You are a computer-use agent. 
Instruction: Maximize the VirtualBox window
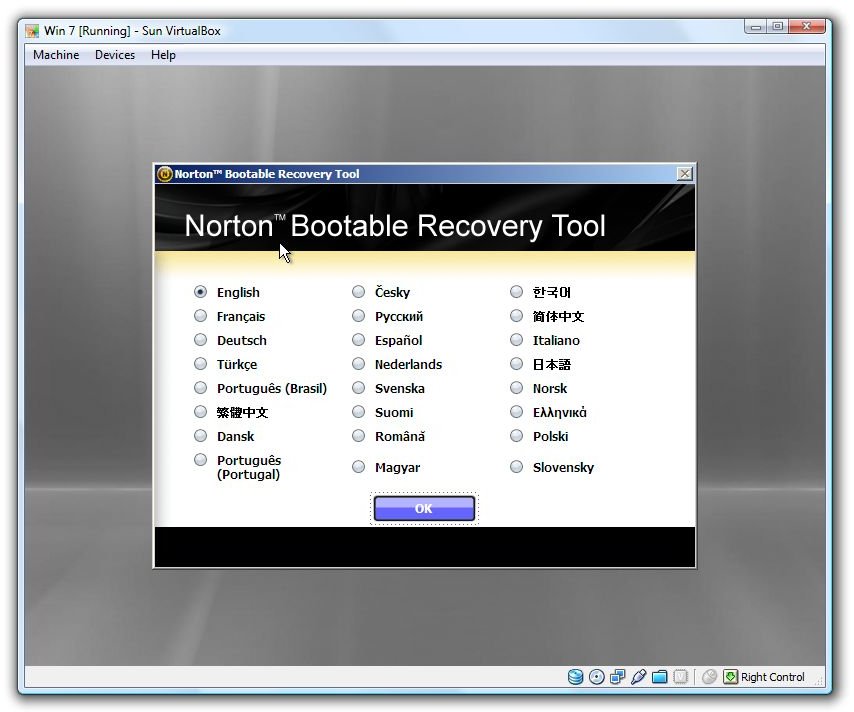point(778,27)
